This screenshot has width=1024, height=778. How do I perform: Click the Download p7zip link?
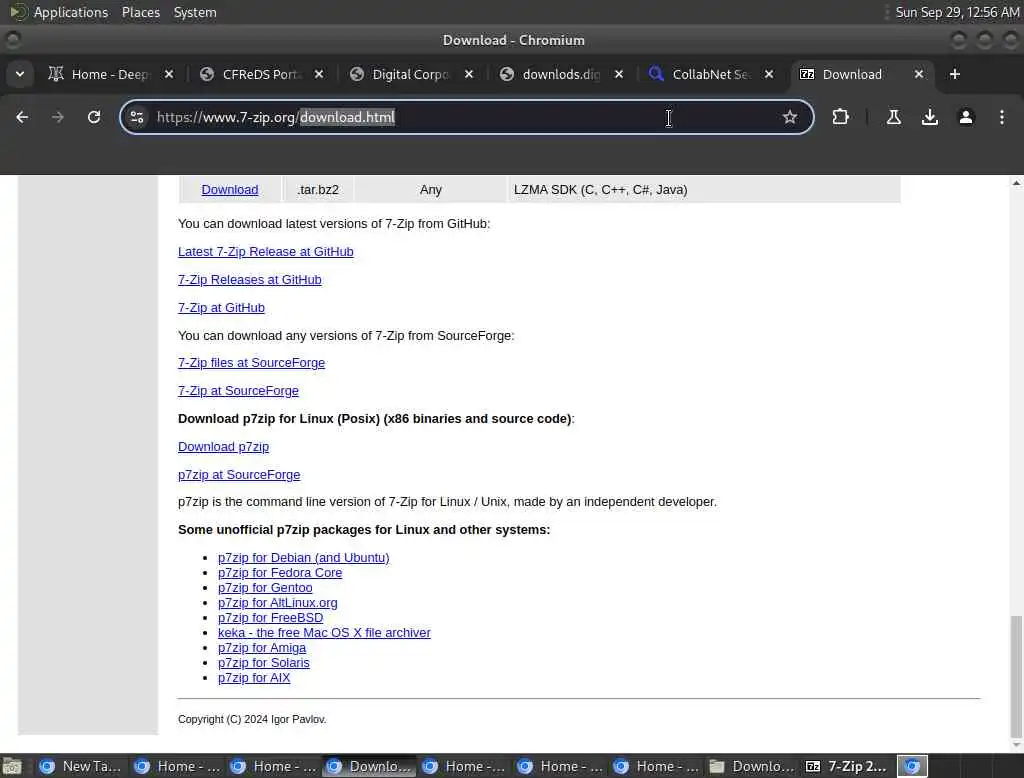point(223,447)
